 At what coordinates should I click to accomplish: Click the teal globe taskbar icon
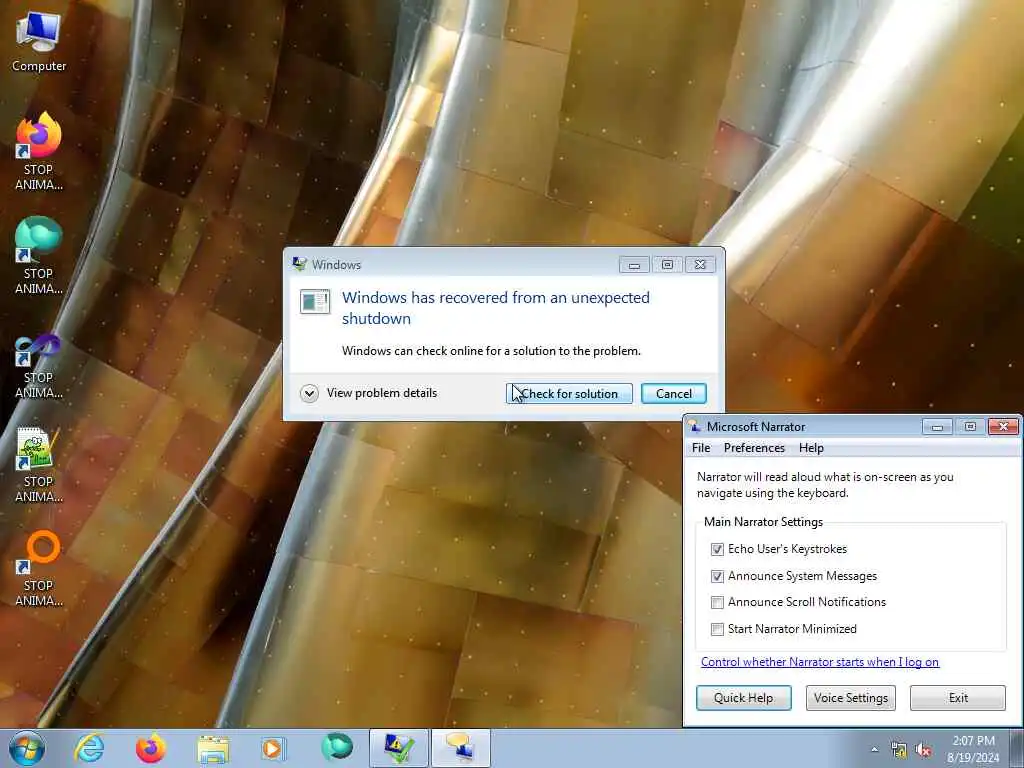pos(336,748)
